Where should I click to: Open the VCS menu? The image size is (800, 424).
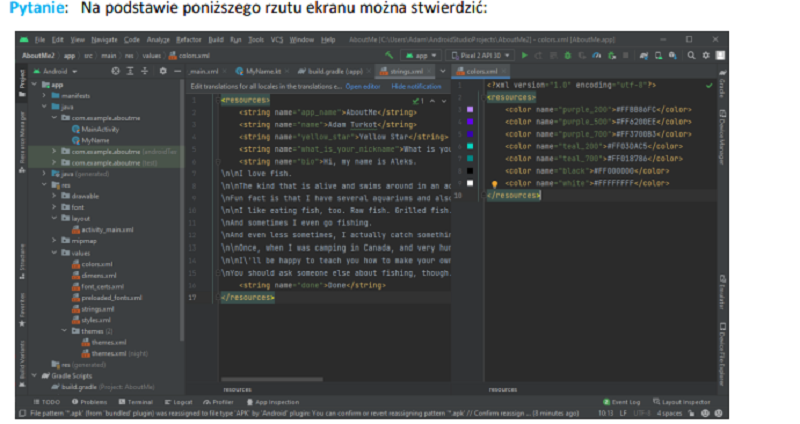277,39
